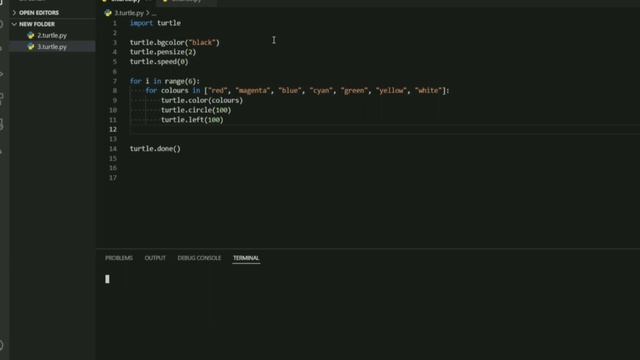Click the "magenta" string in the list

pos(253,91)
